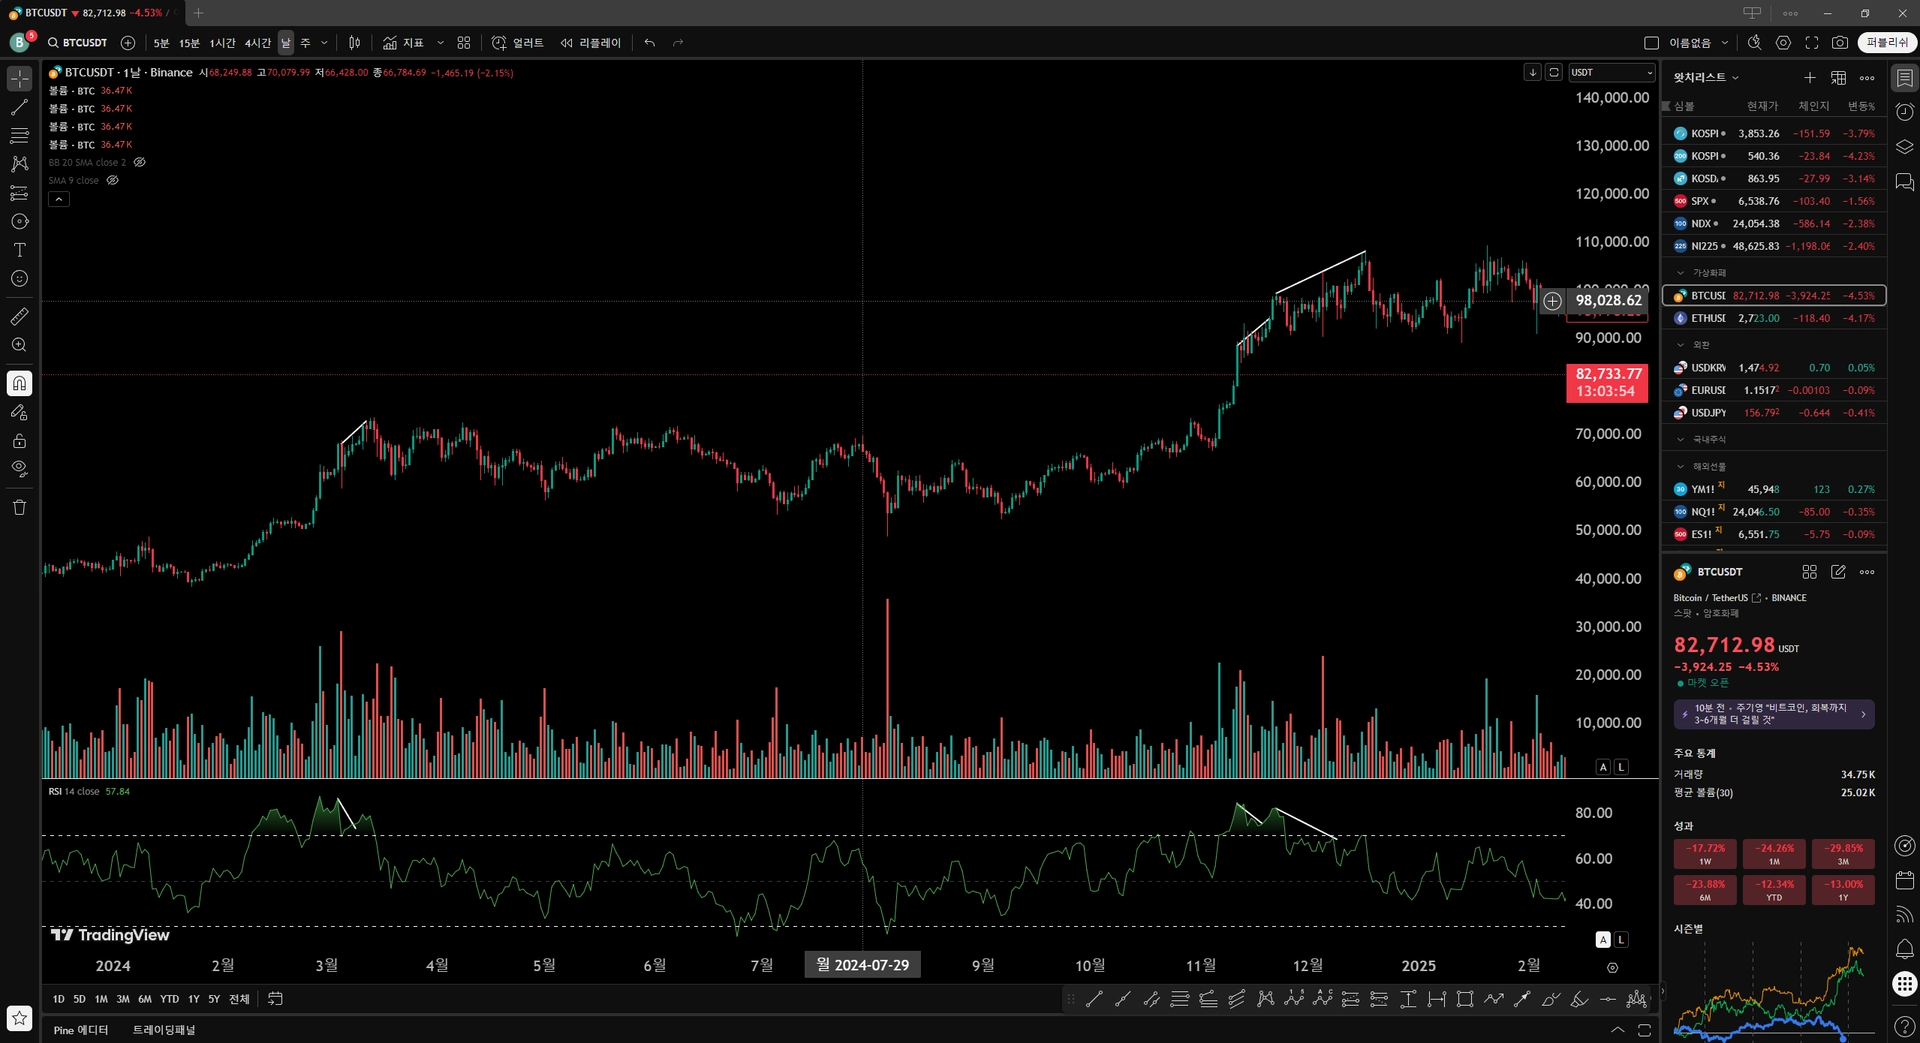
Task: Open the quick search lightning icon
Action: coord(1755,43)
